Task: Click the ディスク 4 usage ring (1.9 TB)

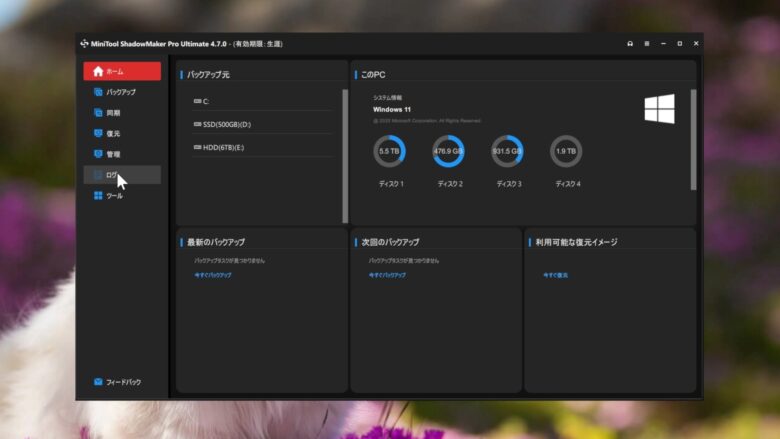Action: pos(566,151)
